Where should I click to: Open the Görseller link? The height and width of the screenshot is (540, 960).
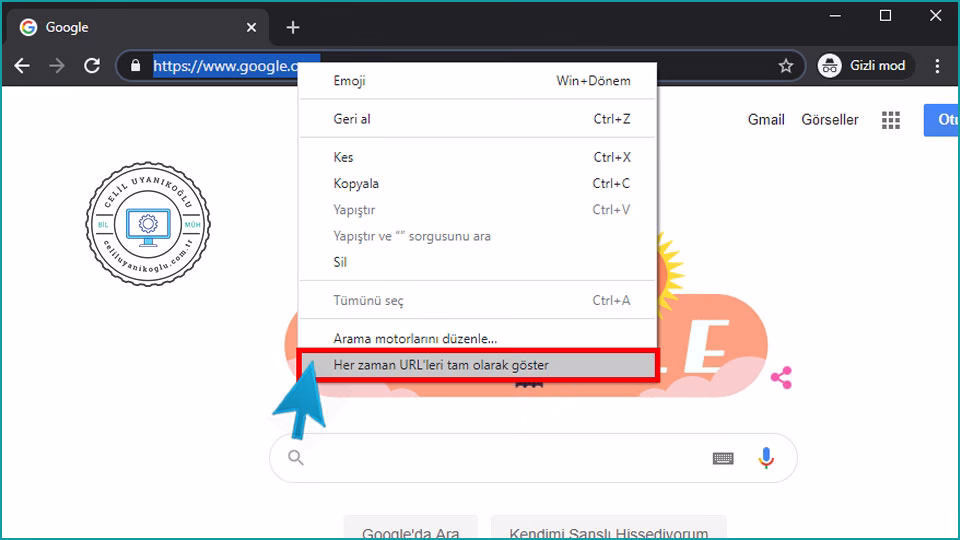830,119
